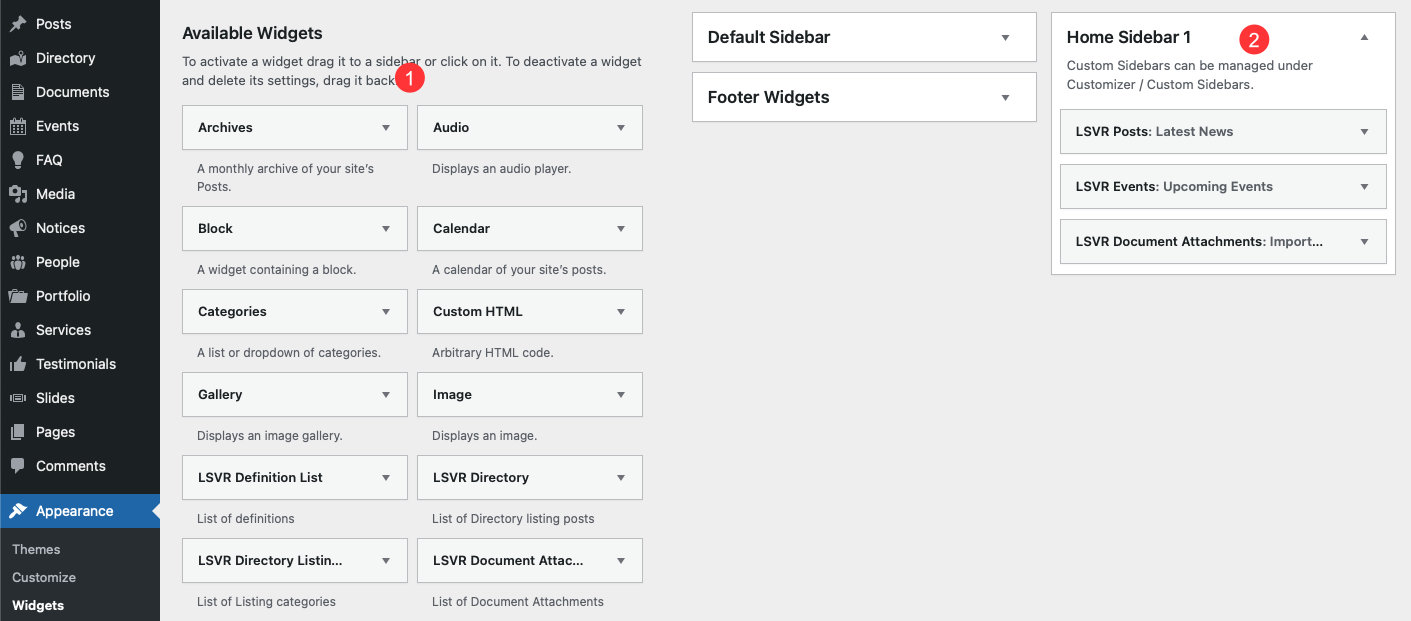Image resolution: width=1411 pixels, height=621 pixels.
Task: Click the Portfolio folder icon
Action: (18, 296)
